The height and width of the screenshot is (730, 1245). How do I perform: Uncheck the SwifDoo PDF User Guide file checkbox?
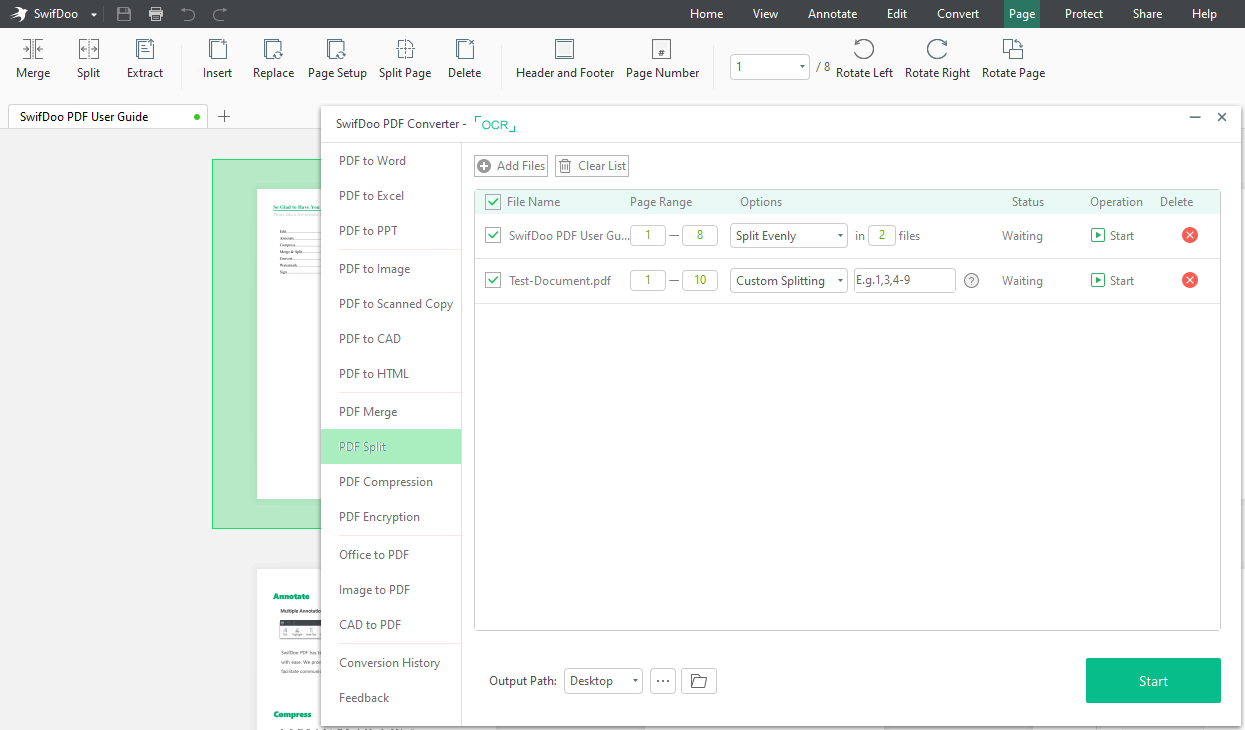point(493,236)
